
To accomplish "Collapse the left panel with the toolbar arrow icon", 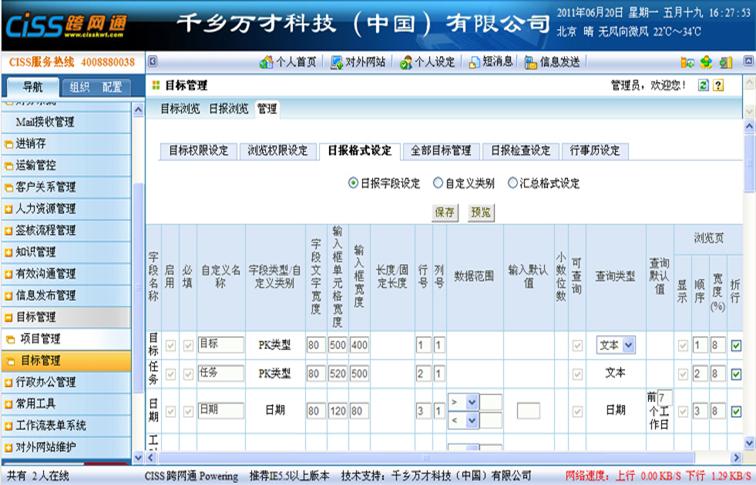I will tap(152, 62).
